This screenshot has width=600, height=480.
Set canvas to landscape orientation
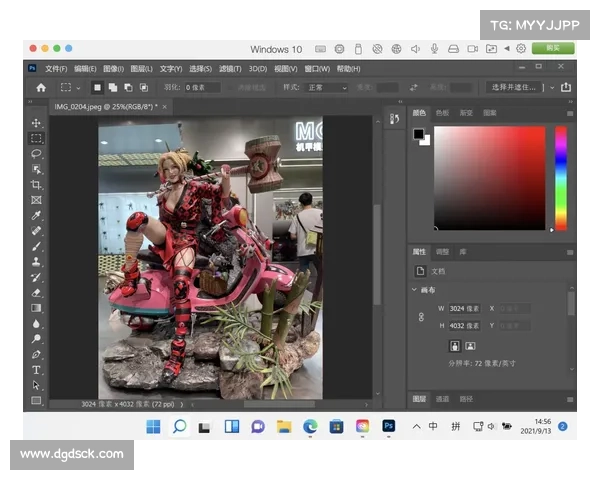pos(470,346)
